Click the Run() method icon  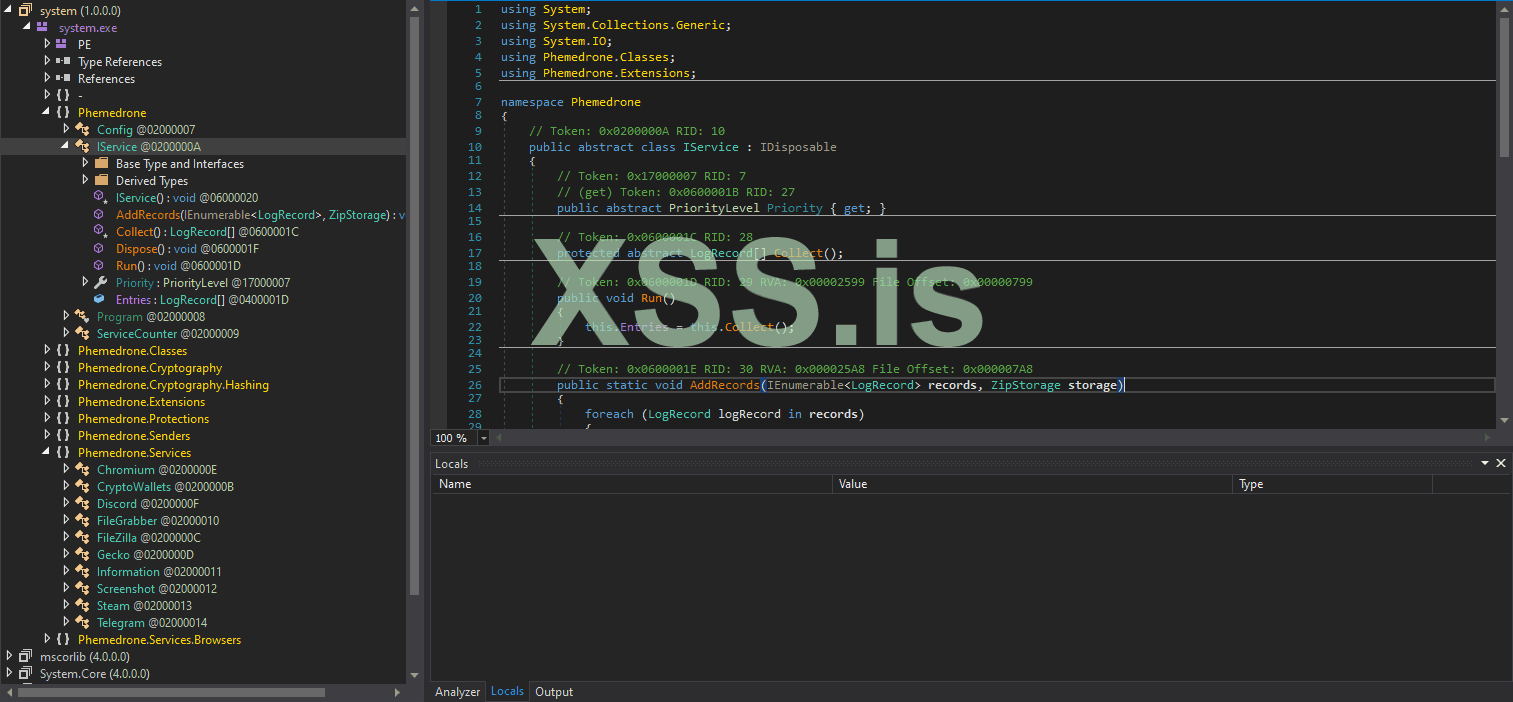[99, 266]
